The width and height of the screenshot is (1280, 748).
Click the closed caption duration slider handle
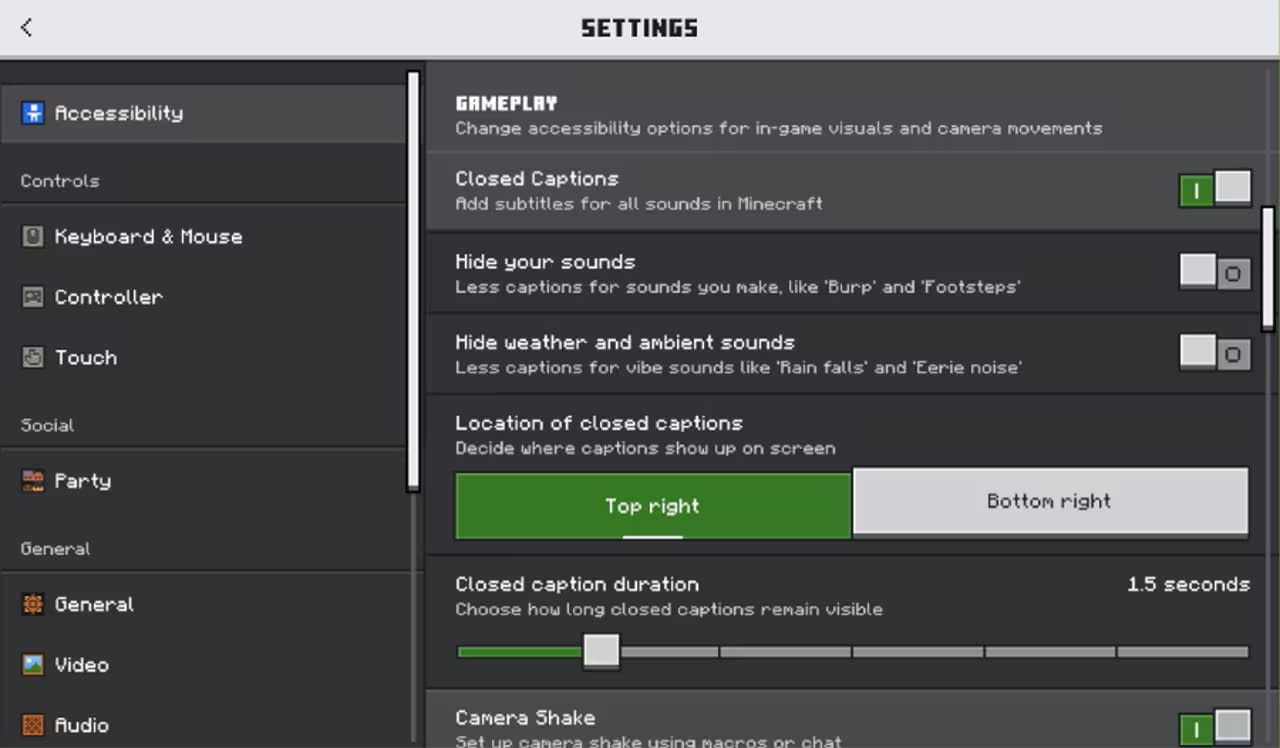coord(601,651)
